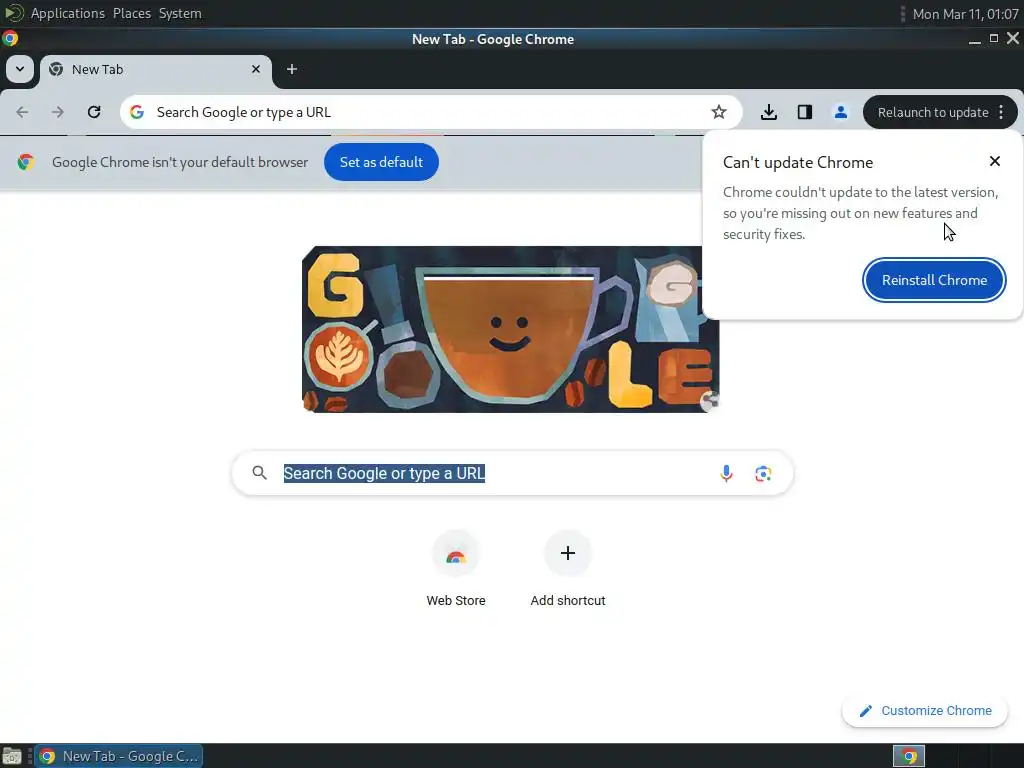Click the magnifier icon in search box

pyautogui.click(x=259, y=473)
